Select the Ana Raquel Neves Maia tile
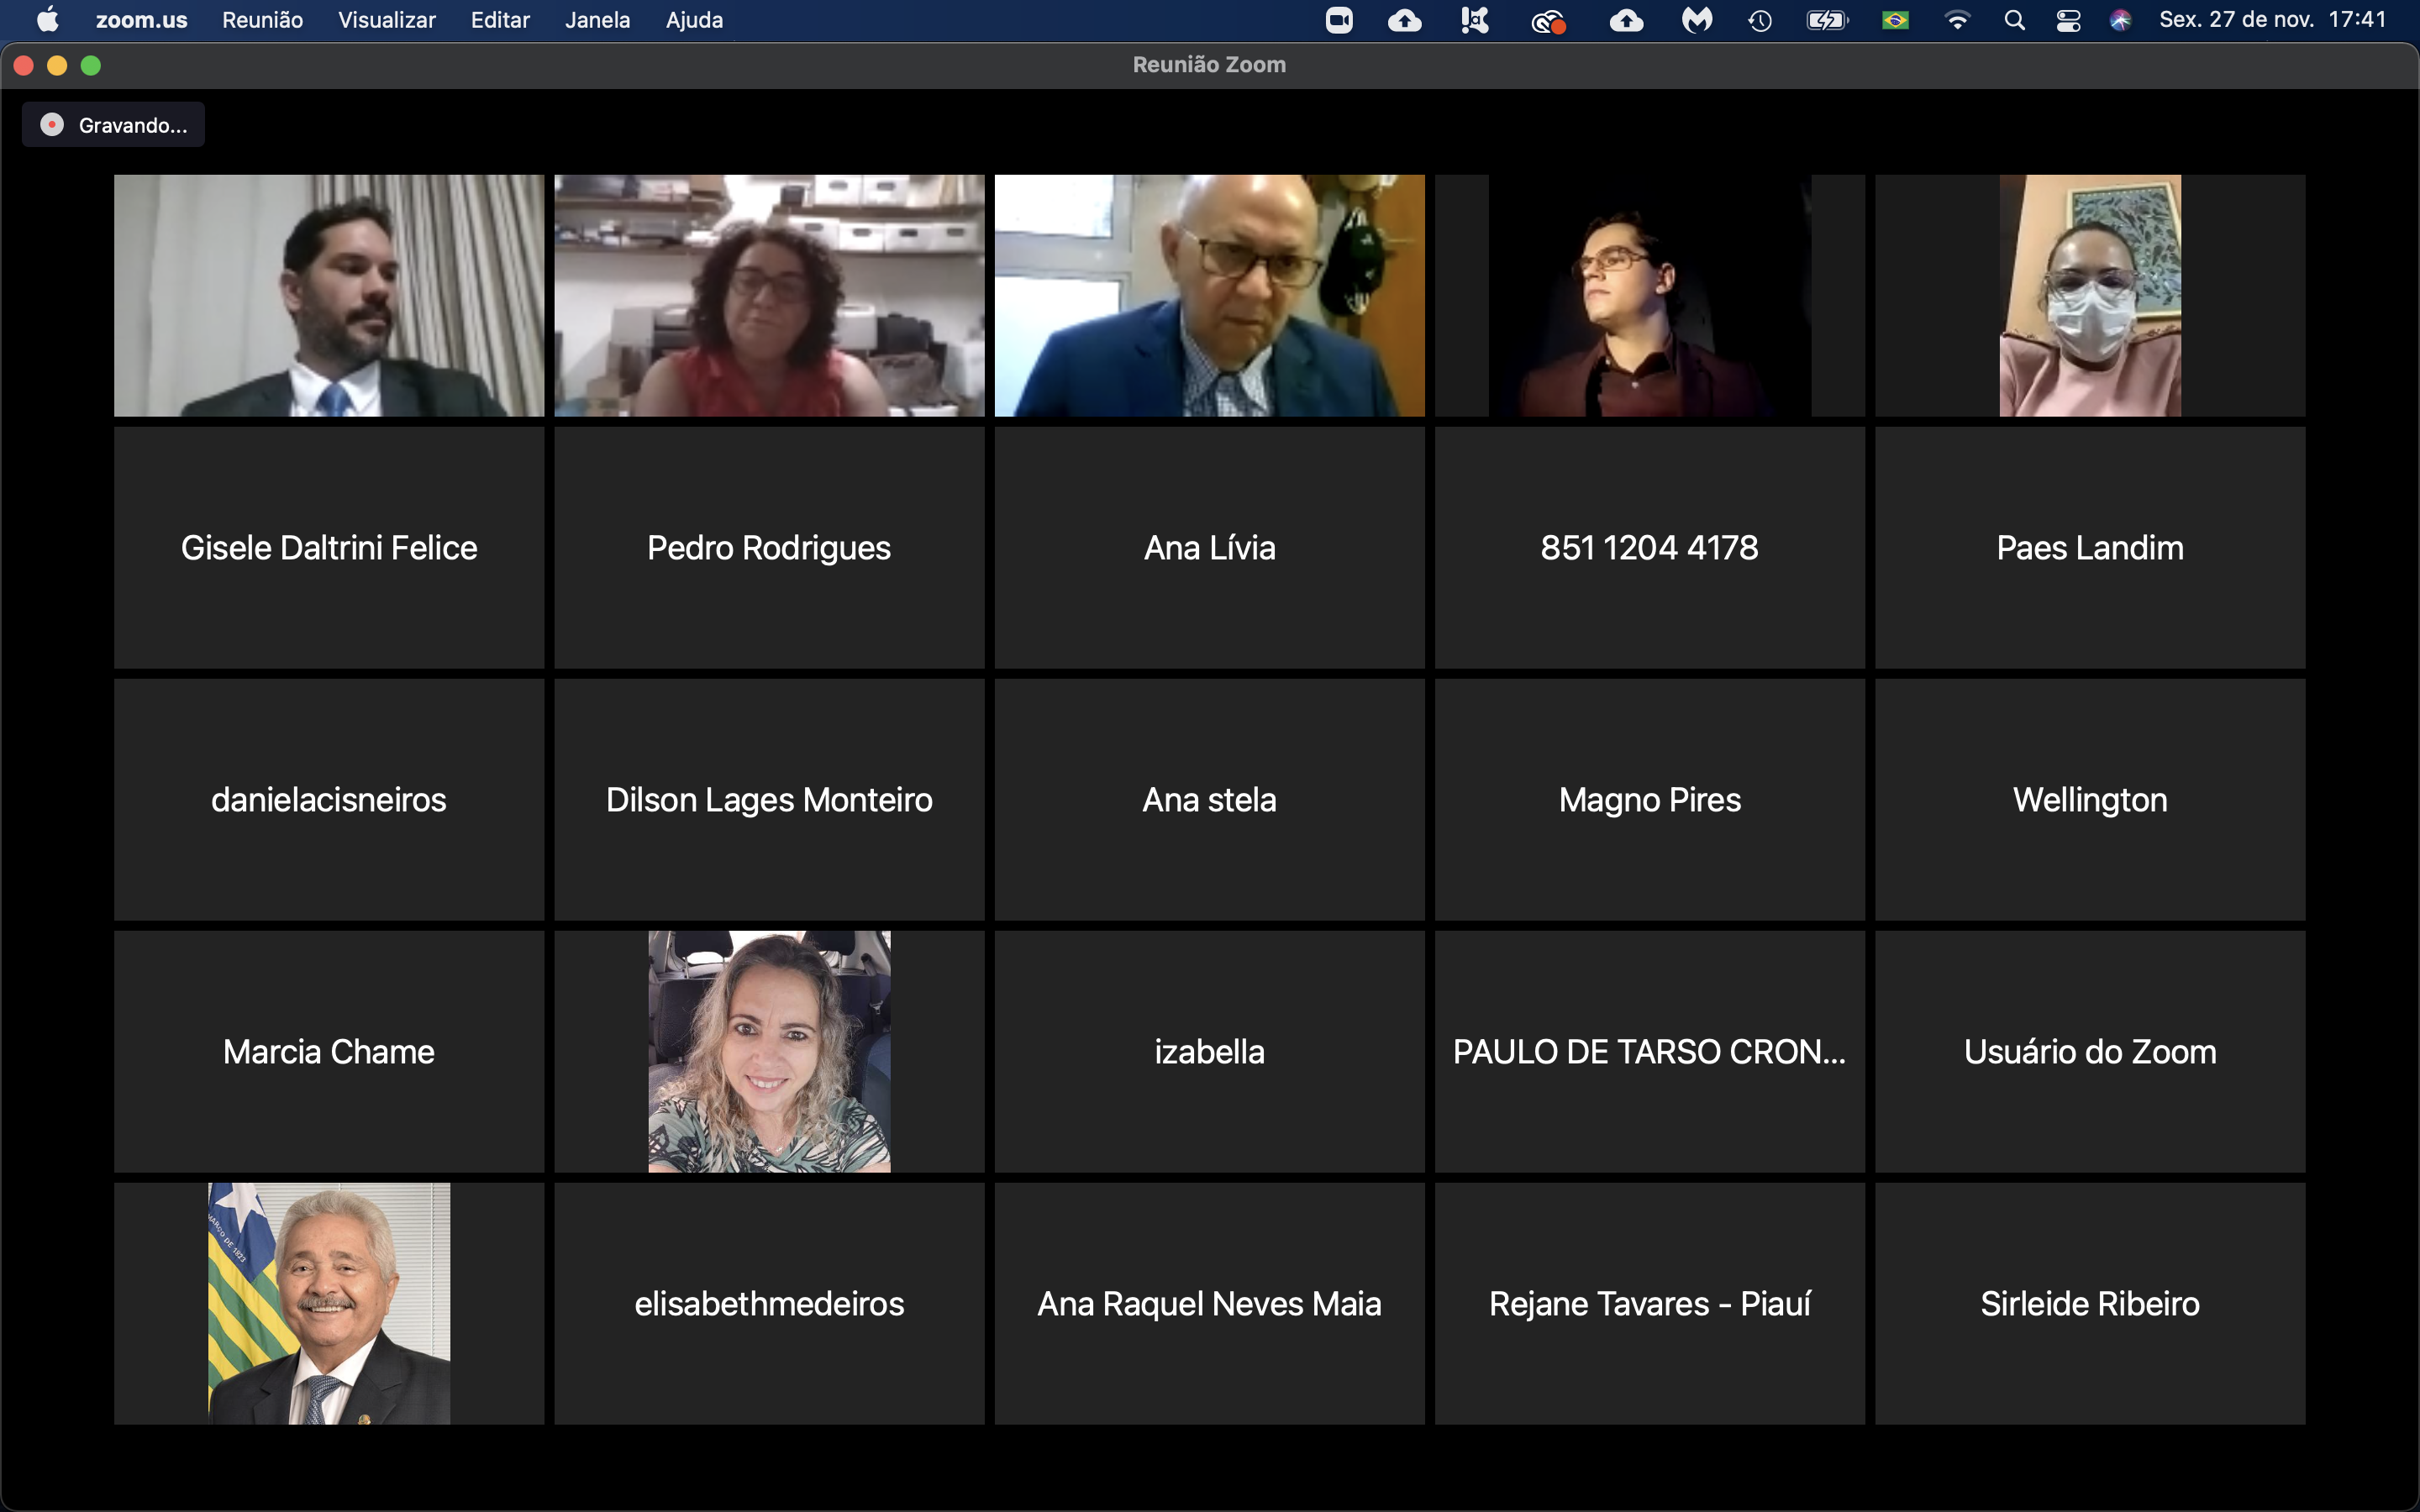The height and width of the screenshot is (1512, 2420). point(1210,1304)
